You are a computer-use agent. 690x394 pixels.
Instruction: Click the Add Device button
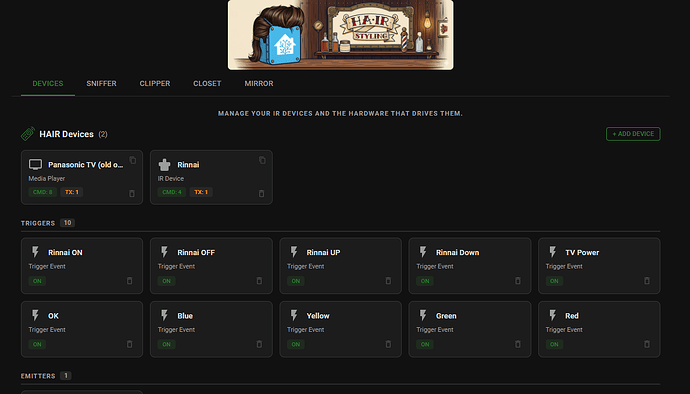click(x=633, y=134)
